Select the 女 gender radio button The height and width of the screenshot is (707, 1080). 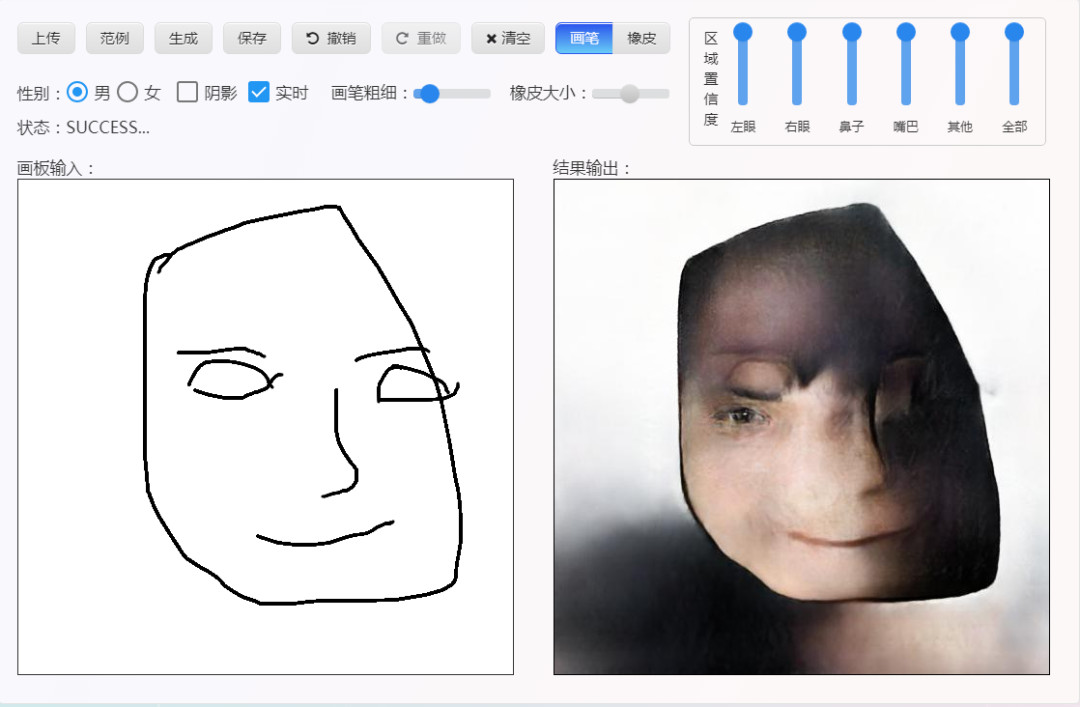tap(128, 92)
